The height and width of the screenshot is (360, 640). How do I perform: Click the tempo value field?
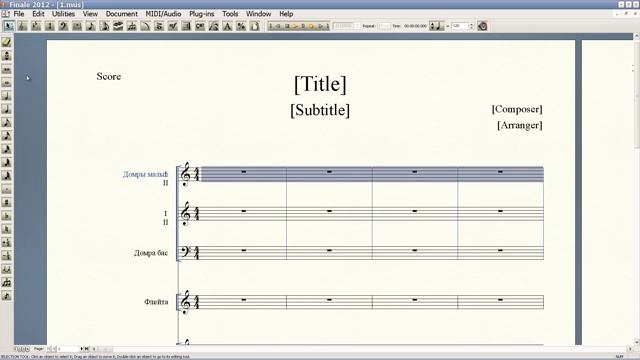(x=460, y=26)
